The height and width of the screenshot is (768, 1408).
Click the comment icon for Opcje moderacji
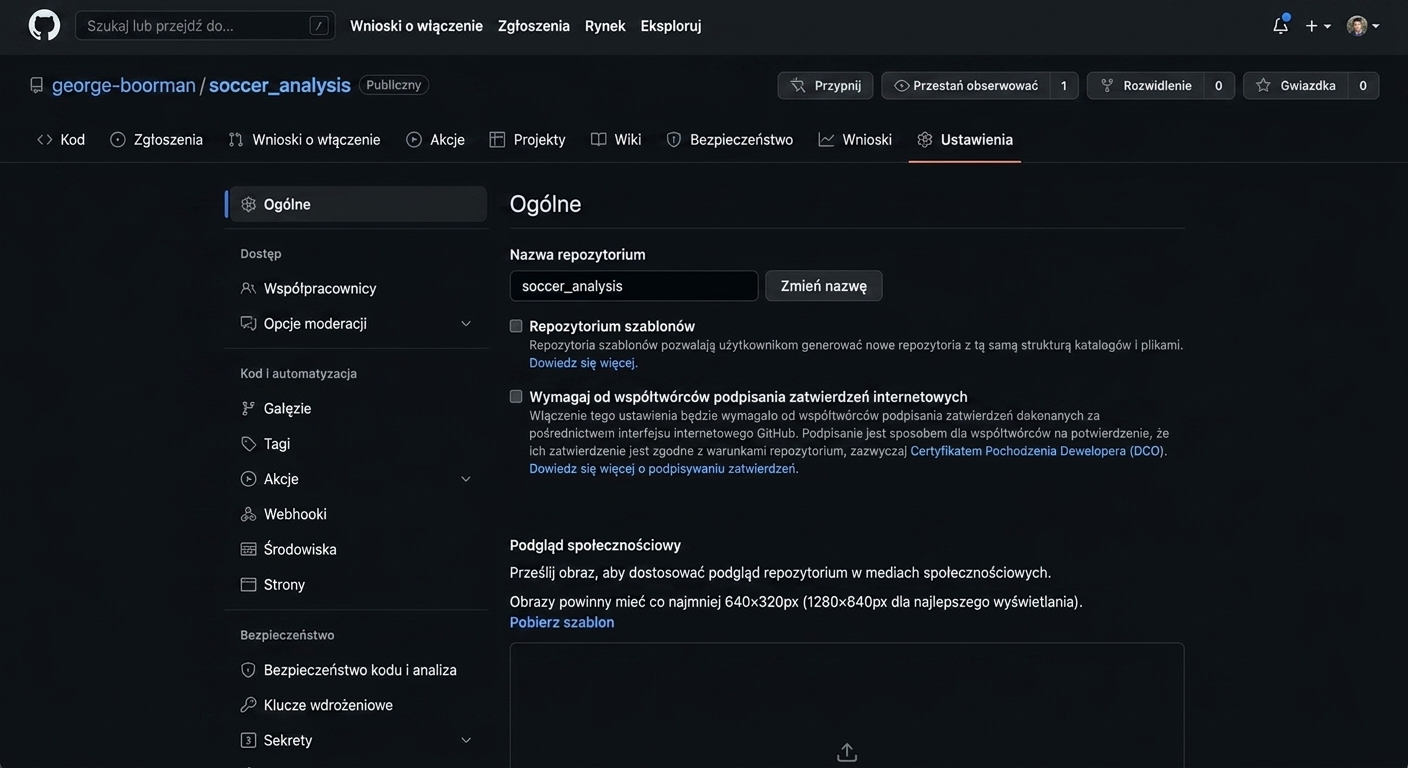coord(249,323)
